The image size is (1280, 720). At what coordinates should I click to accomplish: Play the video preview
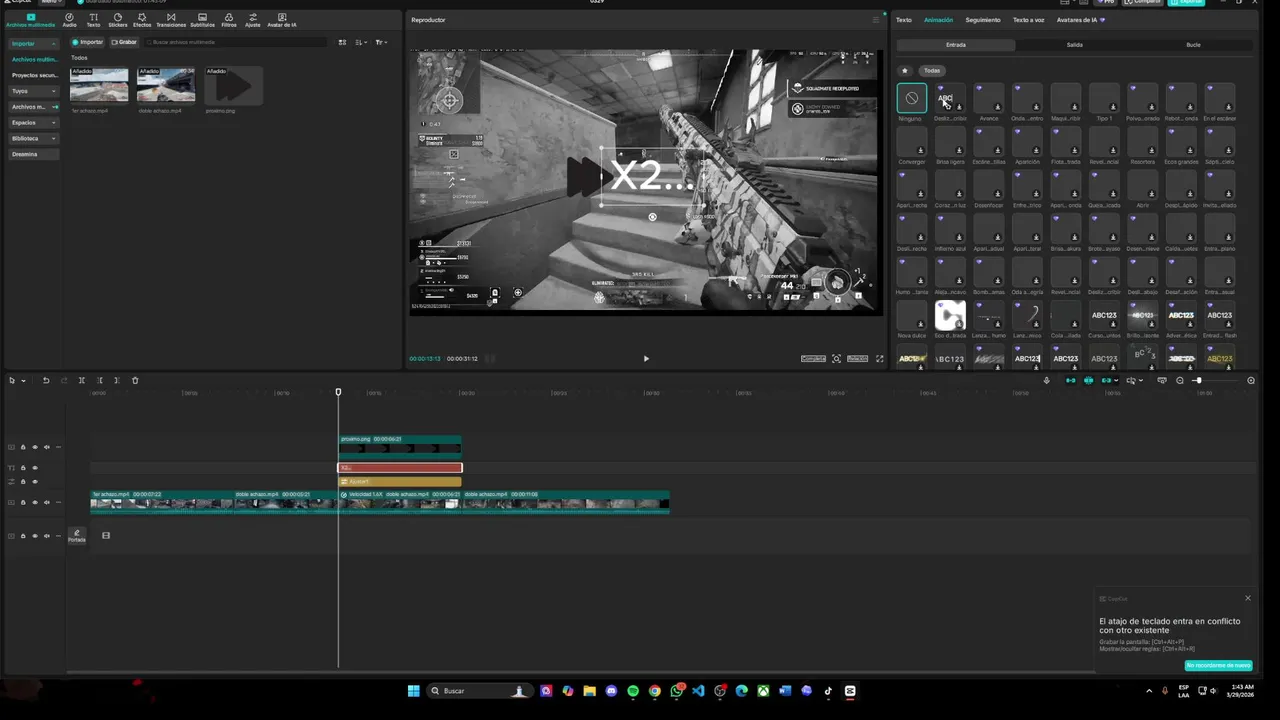[x=646, y=358]
